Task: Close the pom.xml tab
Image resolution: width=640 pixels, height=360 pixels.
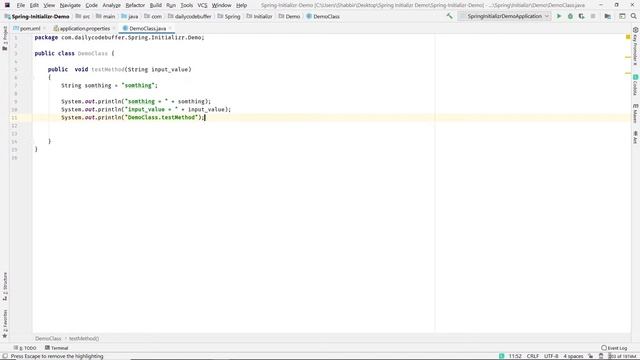Action: 44,29
